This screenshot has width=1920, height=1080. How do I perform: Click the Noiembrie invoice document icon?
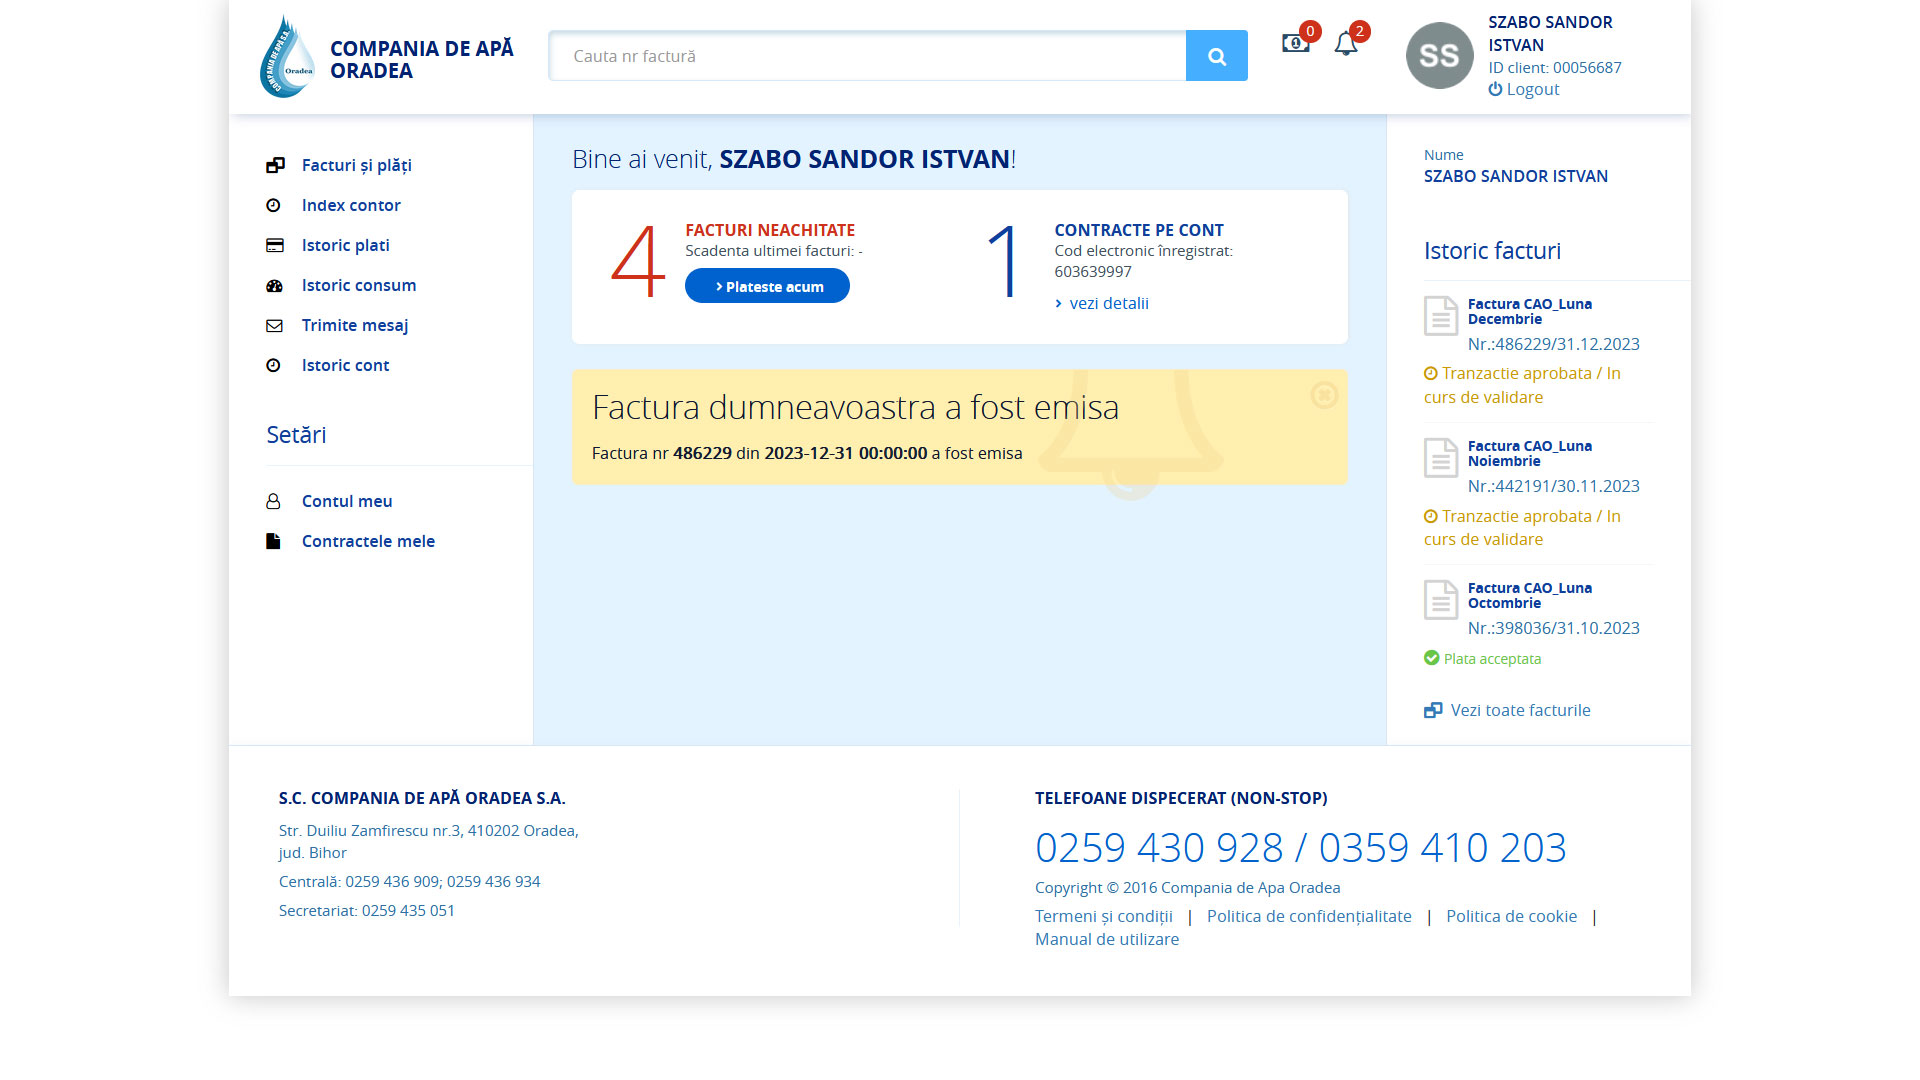[1440, 458]
